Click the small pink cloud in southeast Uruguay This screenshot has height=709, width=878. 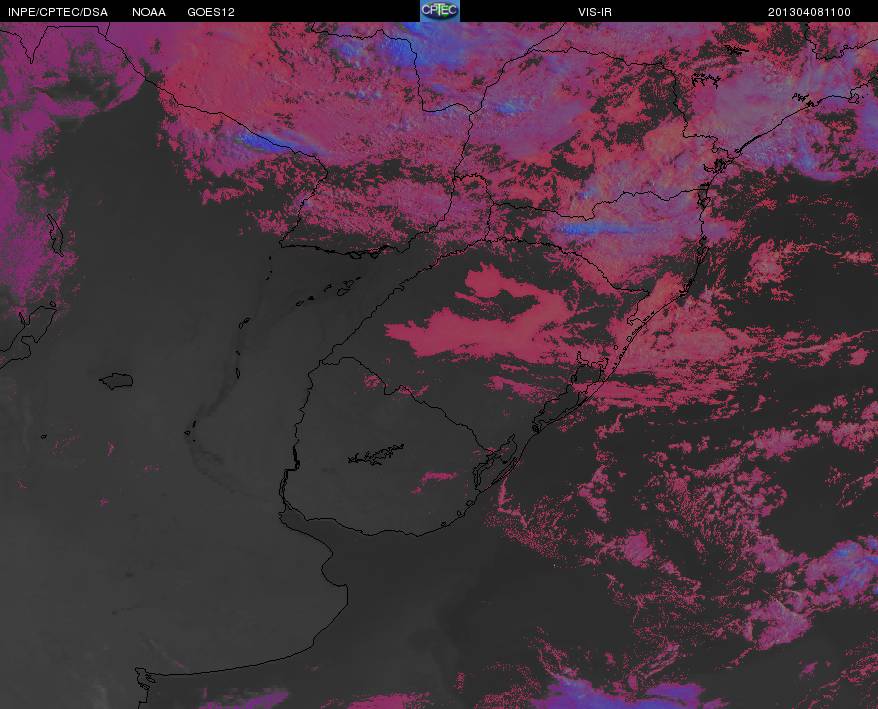pos(437,478)
